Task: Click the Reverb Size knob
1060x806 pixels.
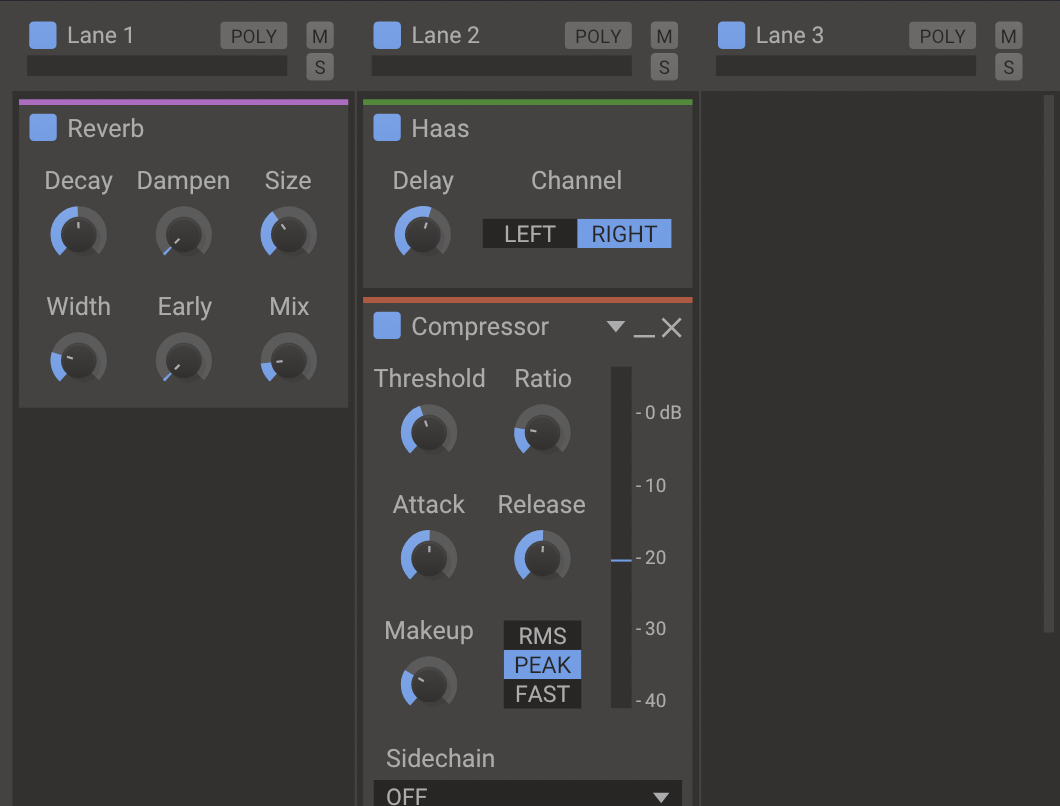Action: click(289, 235)
